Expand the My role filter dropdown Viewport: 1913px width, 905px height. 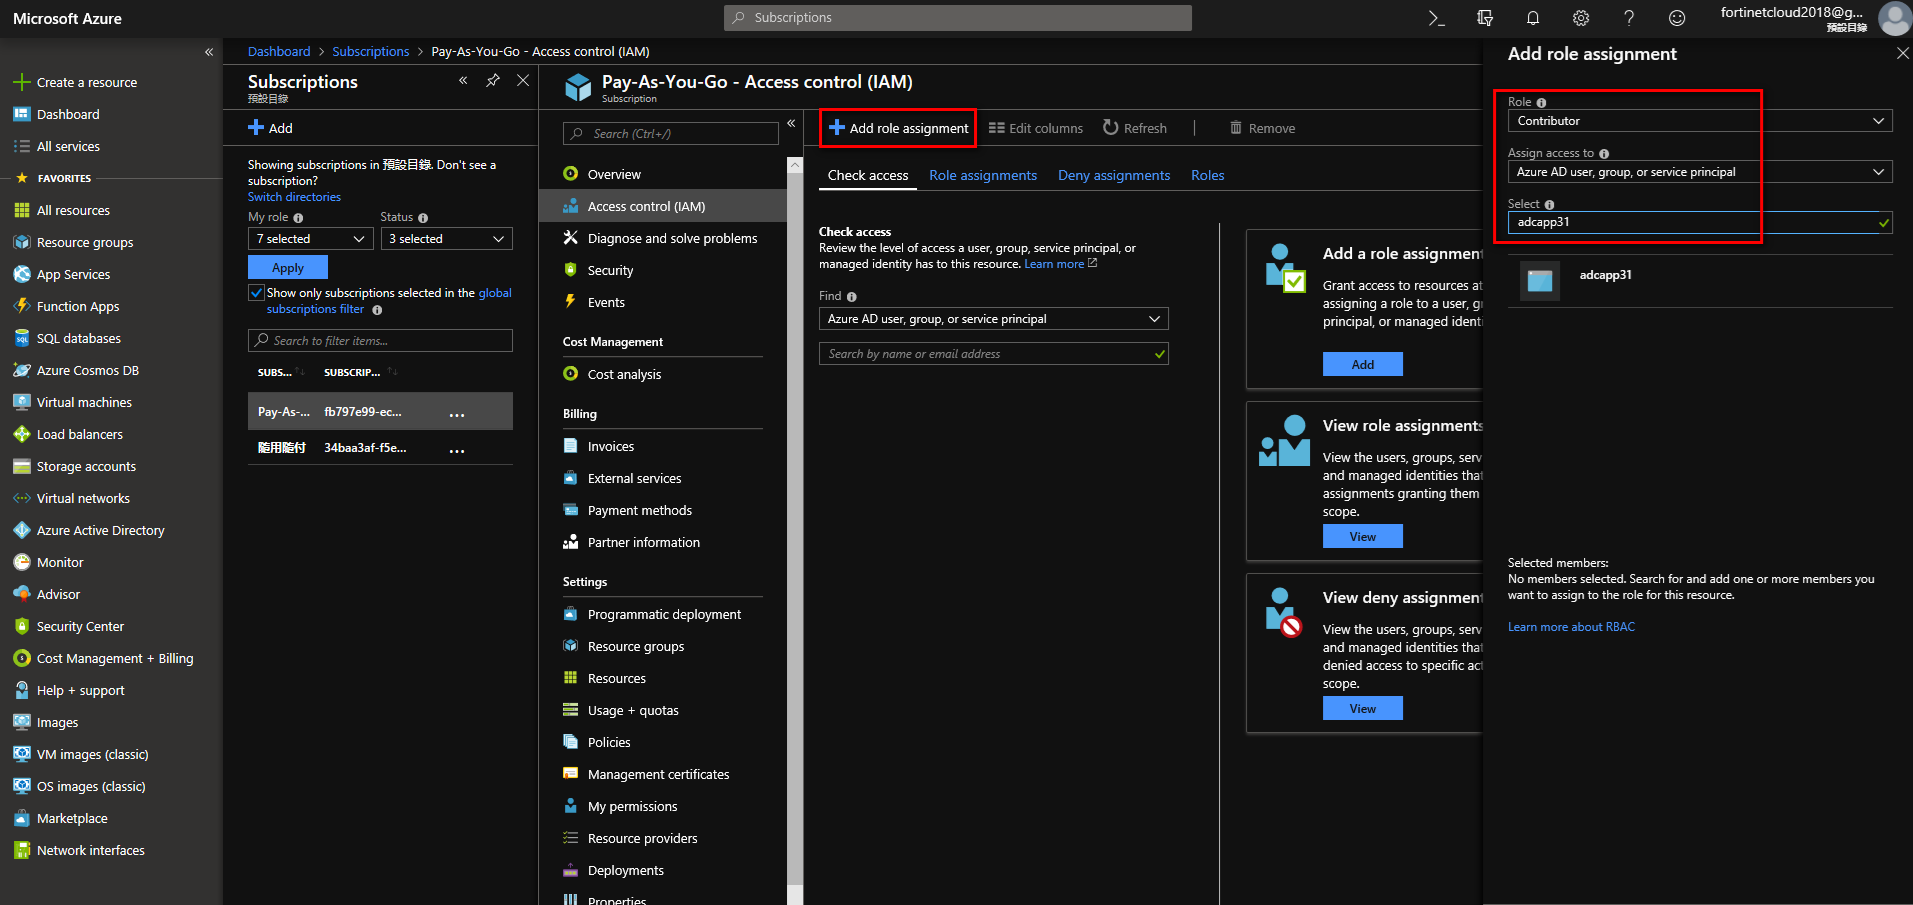[310, 238]
